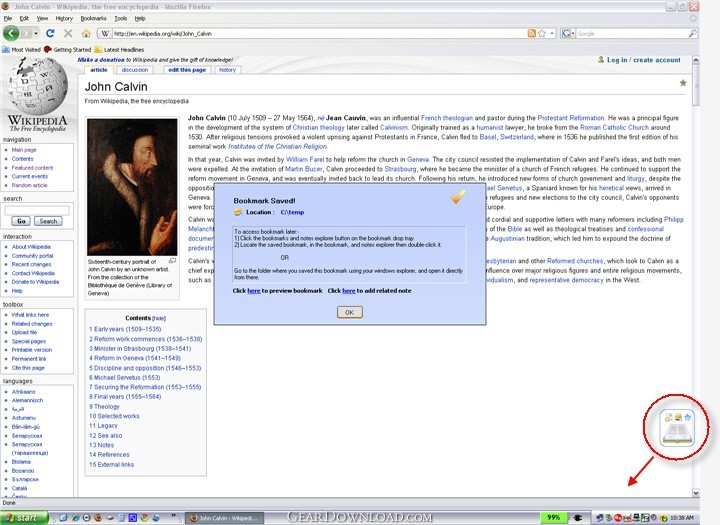
Task: Open the Most Visited bookmarks folder
Action: (x=22, y=50)
